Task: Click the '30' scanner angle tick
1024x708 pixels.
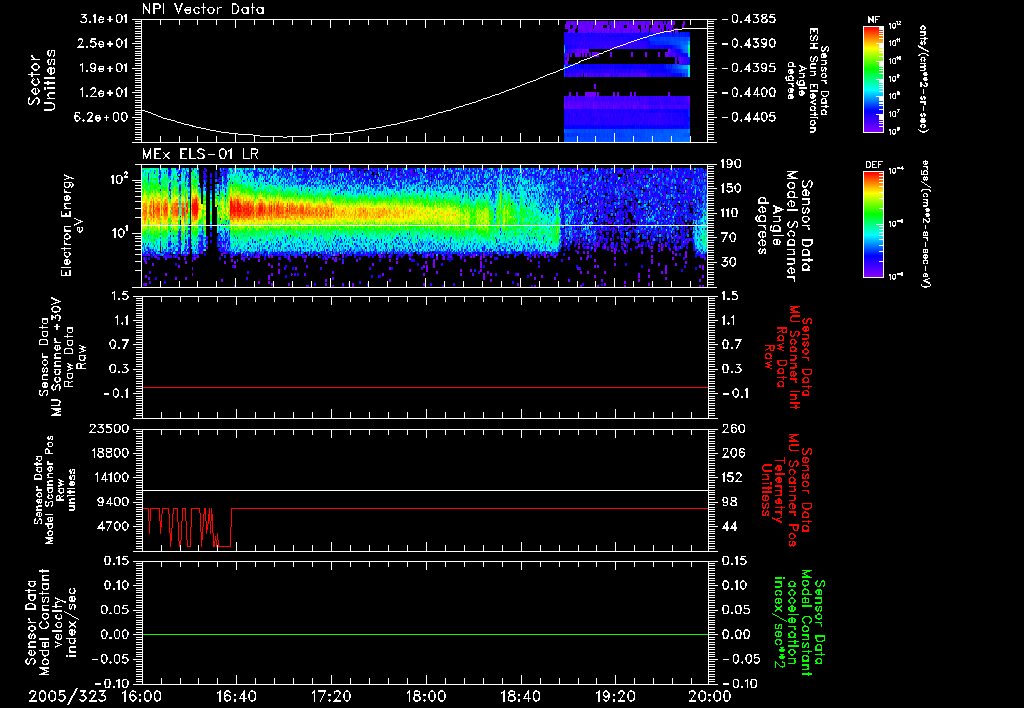Action: point(728,263)
